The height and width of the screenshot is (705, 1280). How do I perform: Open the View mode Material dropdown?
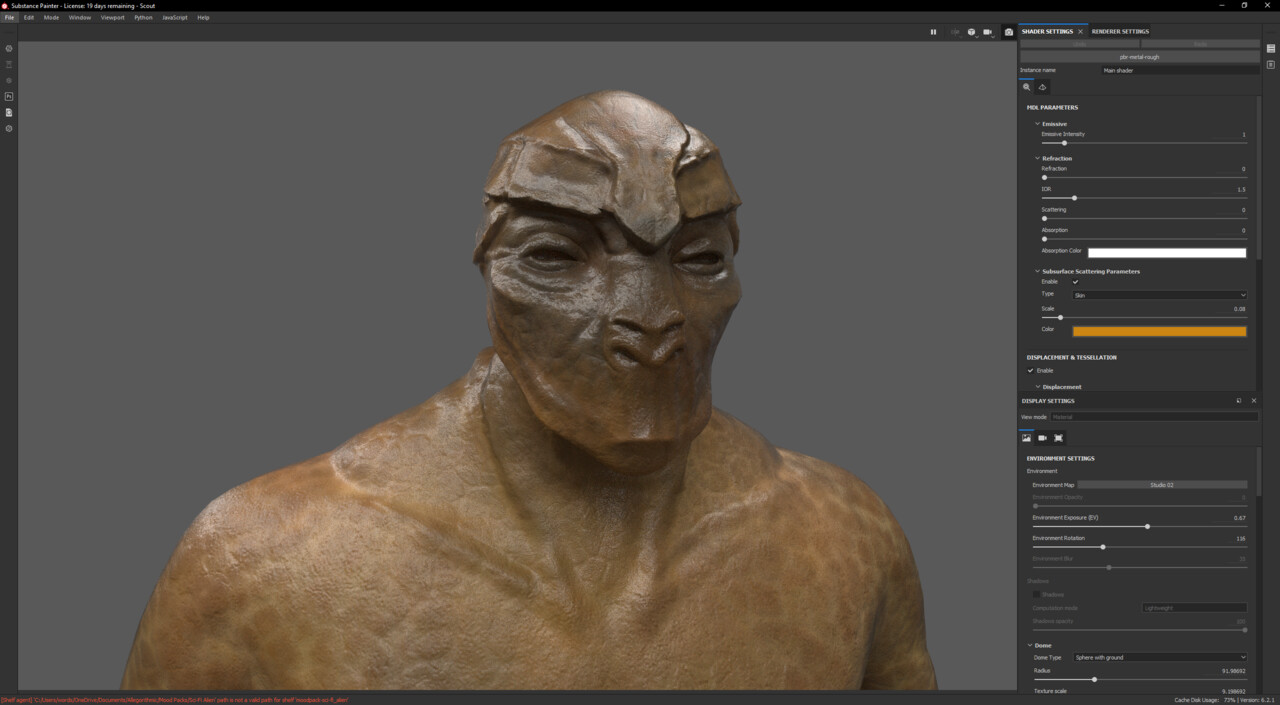[1155, 417]
